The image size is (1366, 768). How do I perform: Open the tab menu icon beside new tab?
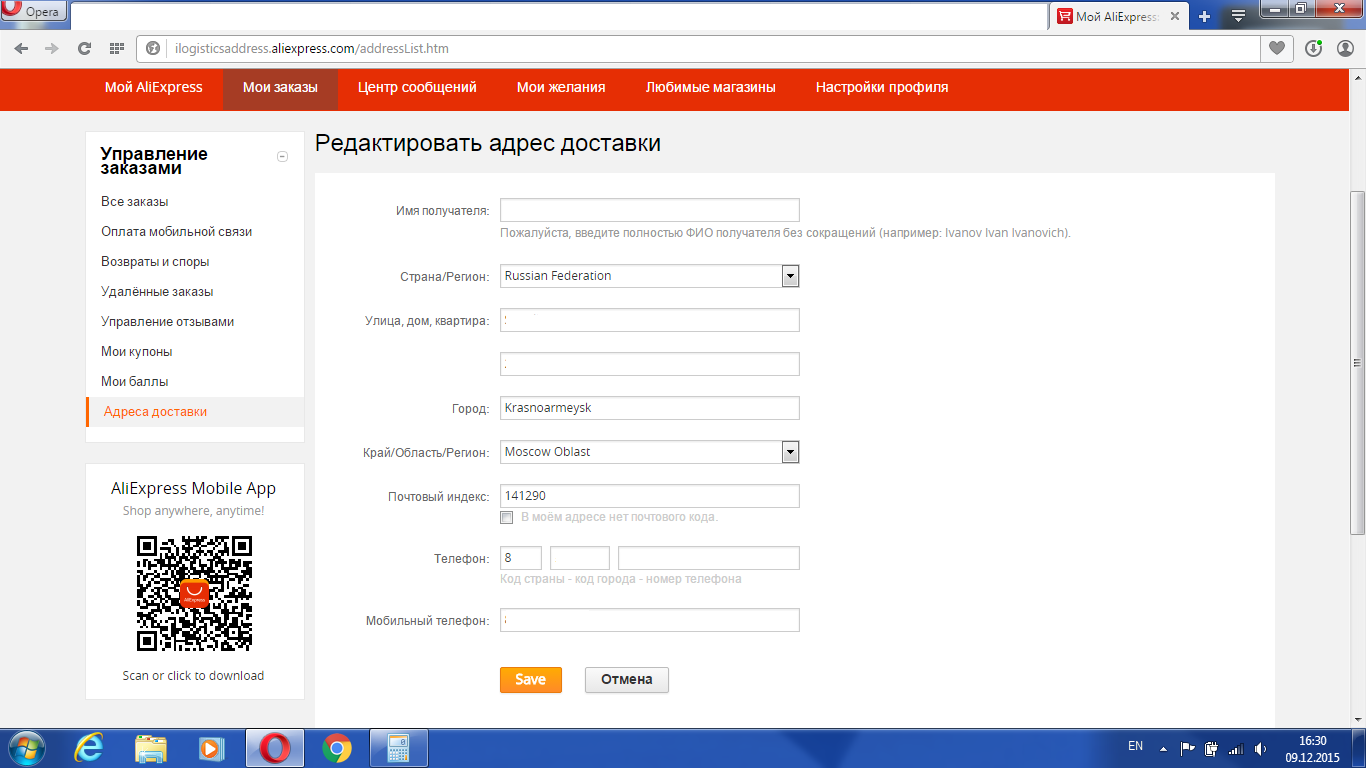pyautogui.click(x=1238, y=17)
